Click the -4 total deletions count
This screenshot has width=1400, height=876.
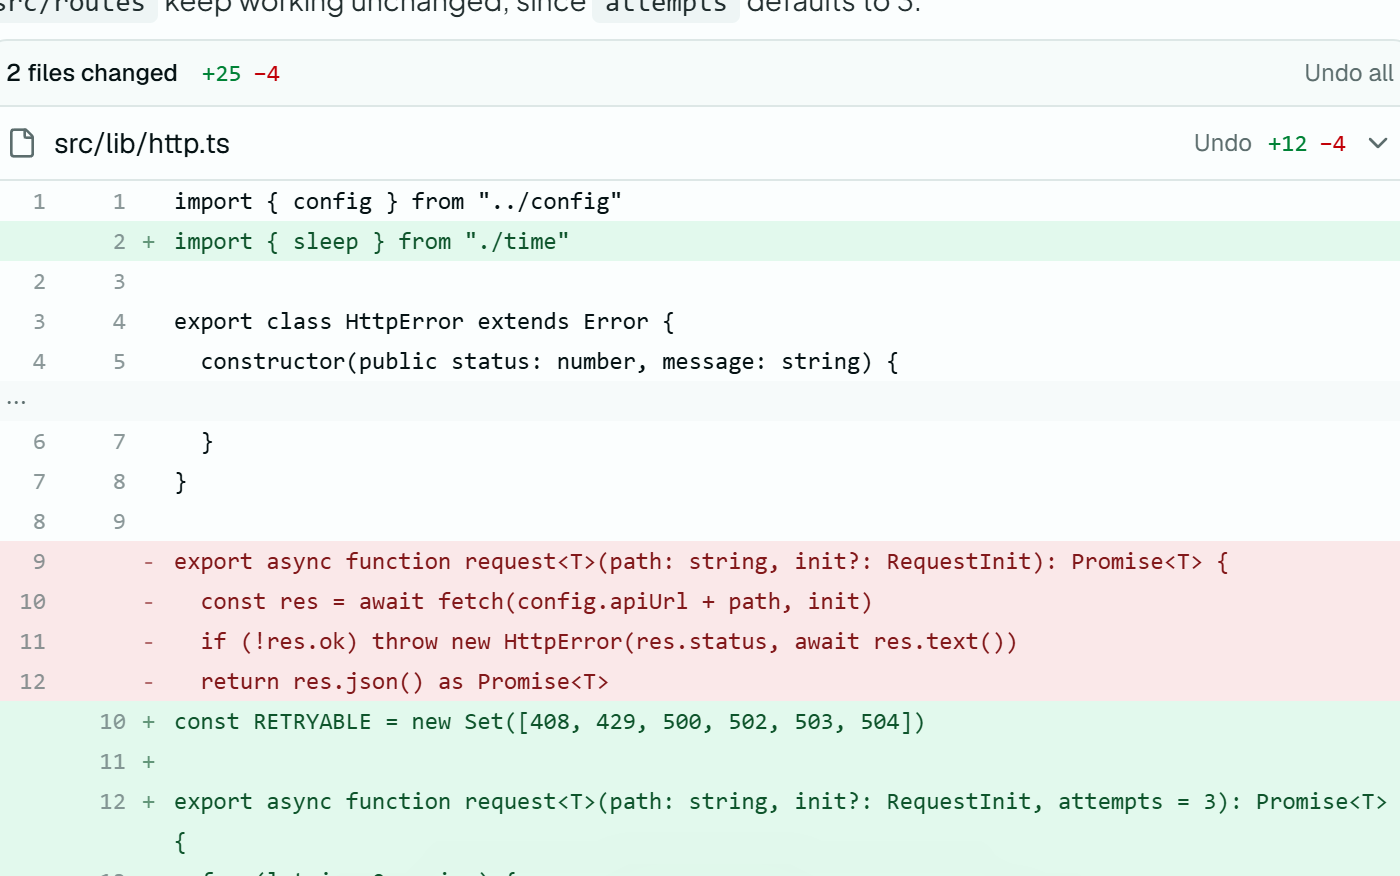[266, 74]
